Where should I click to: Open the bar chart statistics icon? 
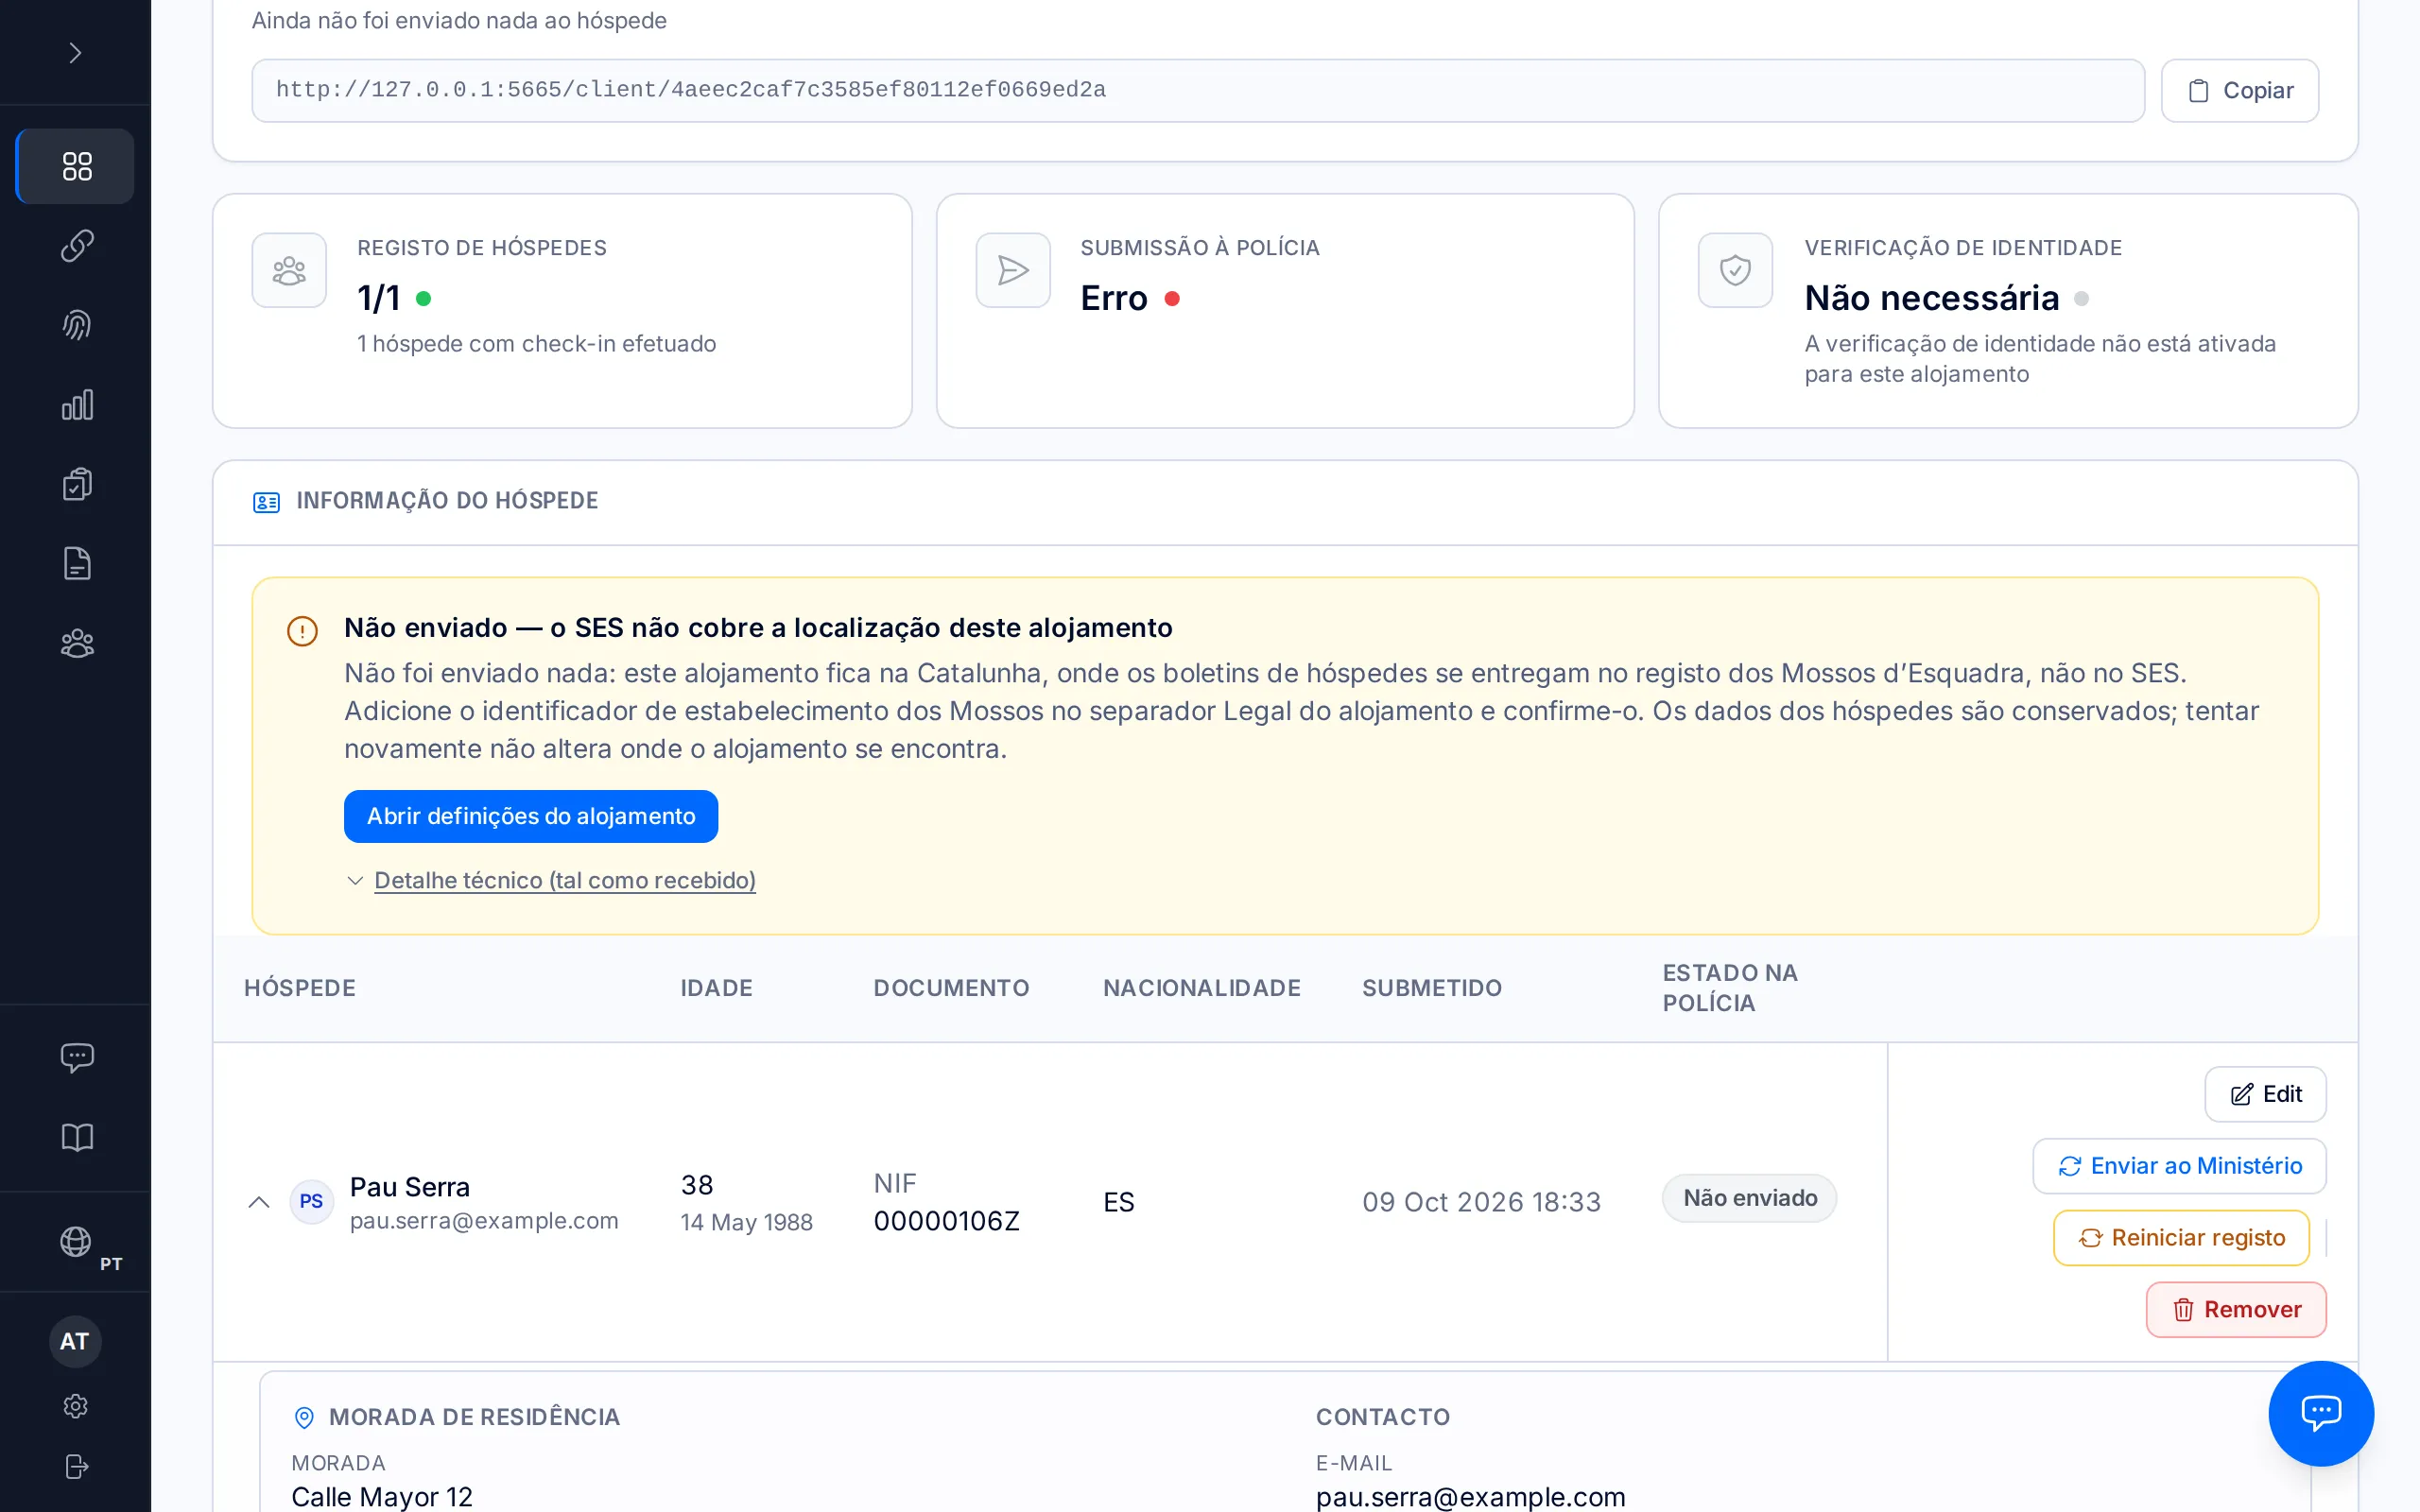[x=76, y=405]
